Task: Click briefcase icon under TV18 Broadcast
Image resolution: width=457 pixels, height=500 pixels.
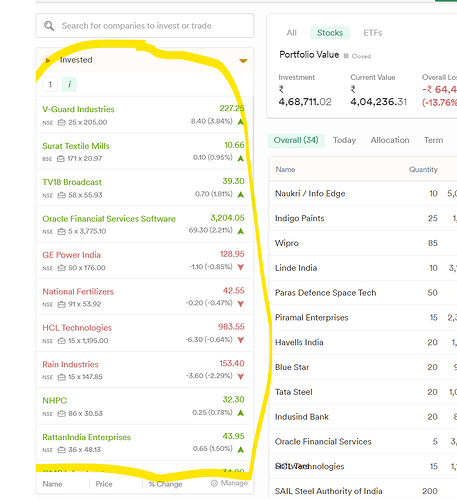Action: pos(61,195)
